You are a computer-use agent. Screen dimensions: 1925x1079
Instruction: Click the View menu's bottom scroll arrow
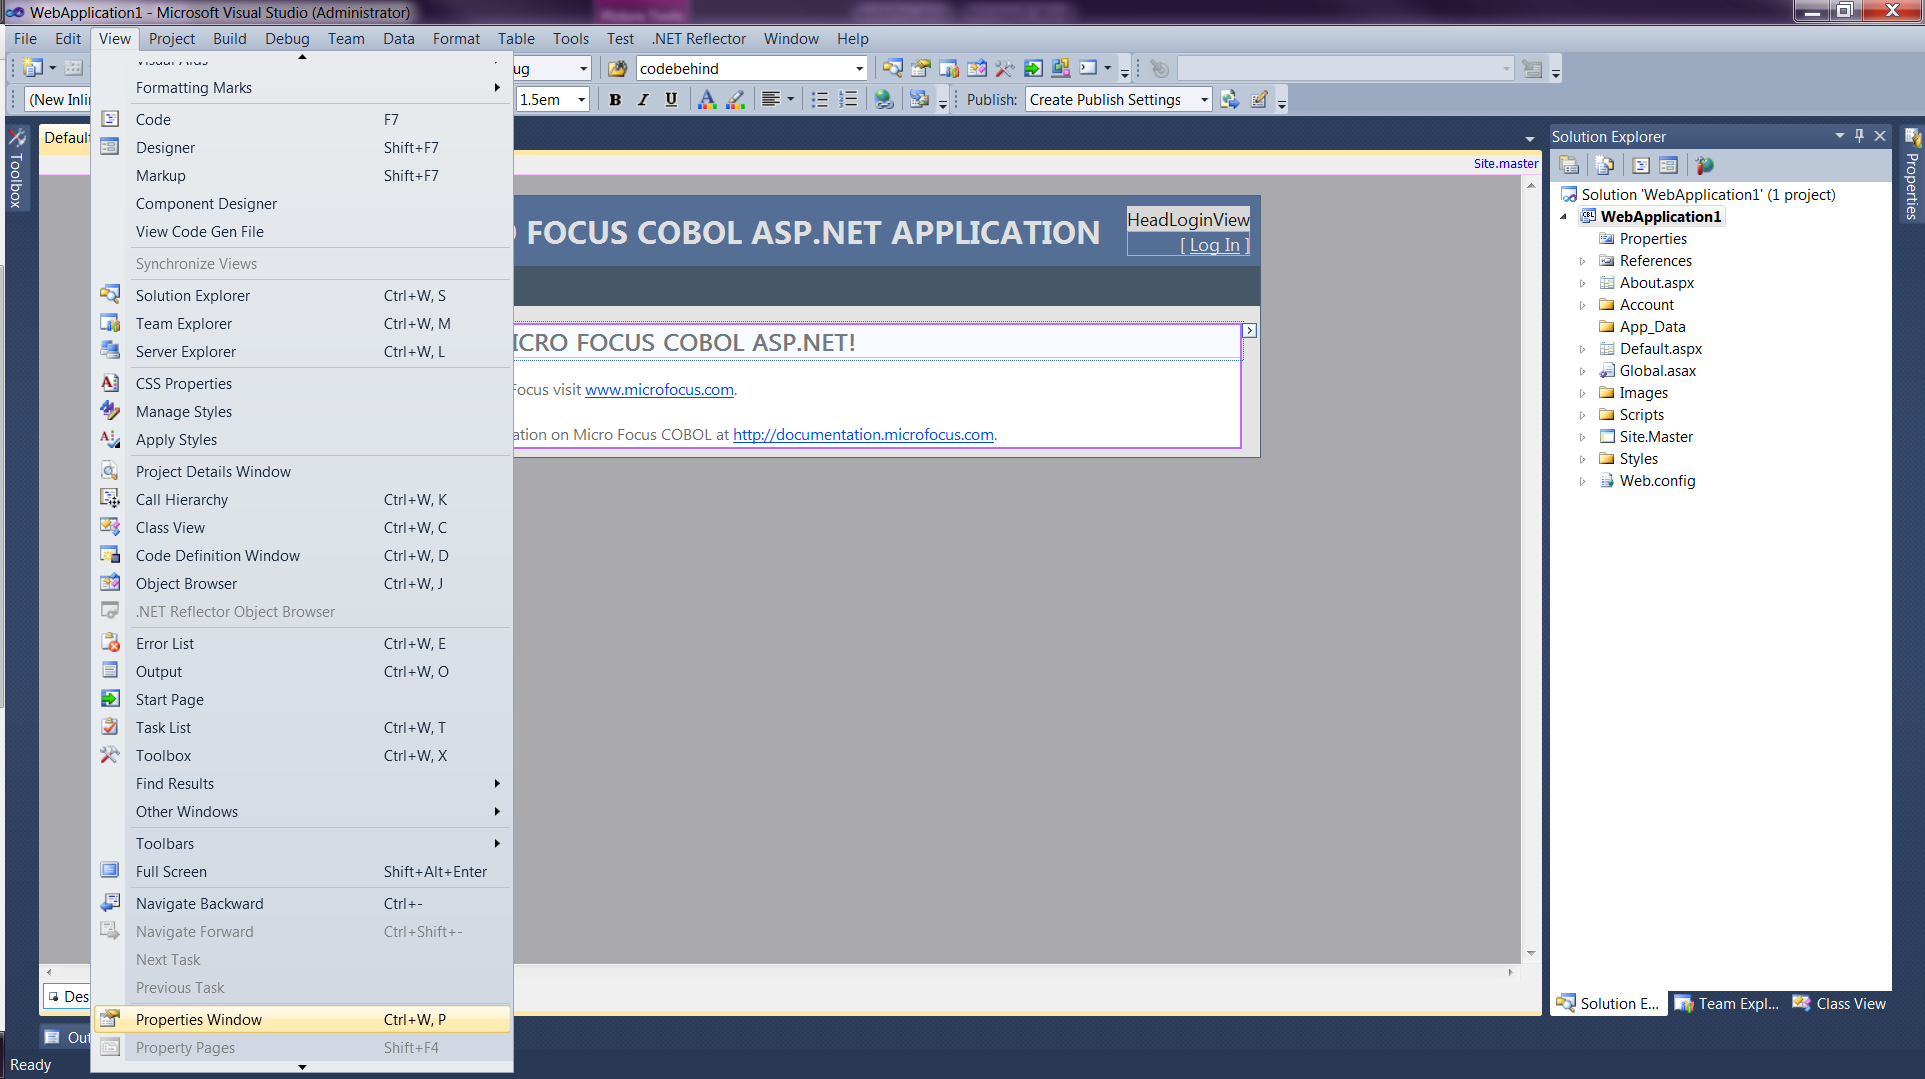tap(302, 1067)
